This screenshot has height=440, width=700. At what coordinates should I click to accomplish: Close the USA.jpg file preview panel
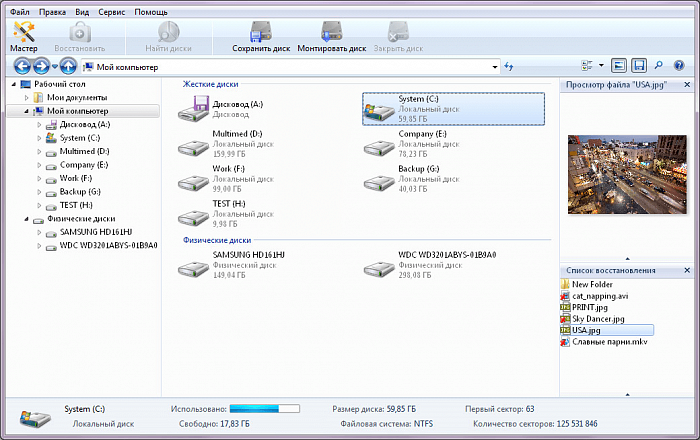point(687,84)
